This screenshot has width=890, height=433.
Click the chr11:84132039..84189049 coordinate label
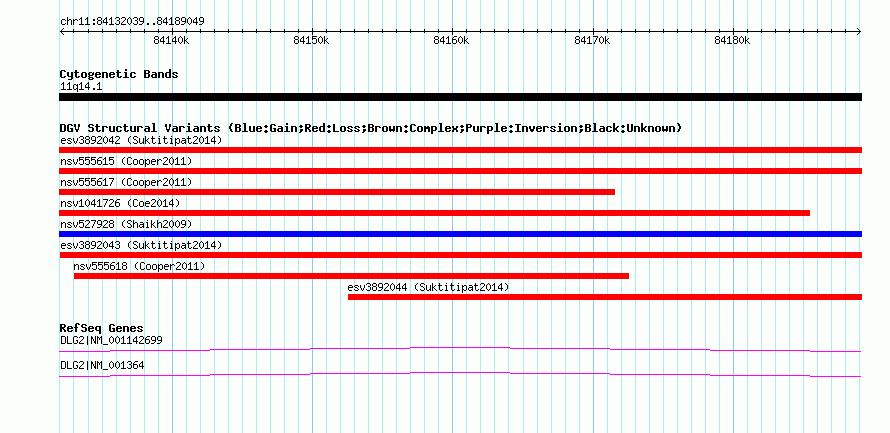132,22
